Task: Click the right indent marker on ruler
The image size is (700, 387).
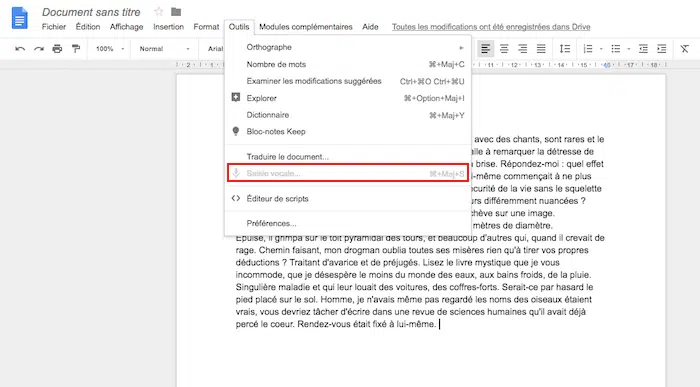Action: coord(607,65)
